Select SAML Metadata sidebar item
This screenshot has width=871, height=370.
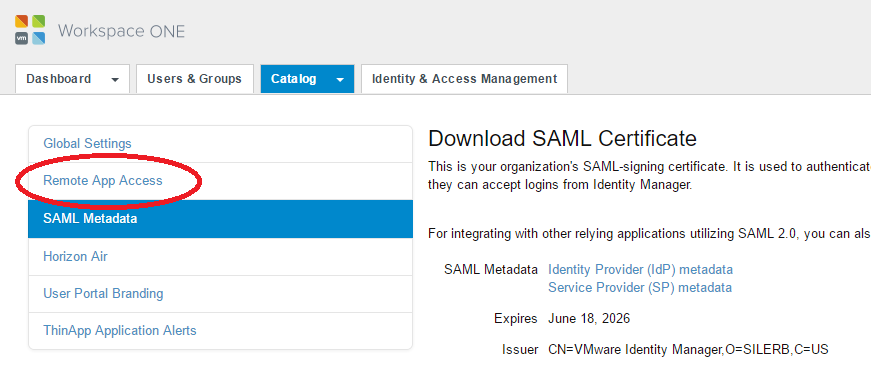click(221, 218)
